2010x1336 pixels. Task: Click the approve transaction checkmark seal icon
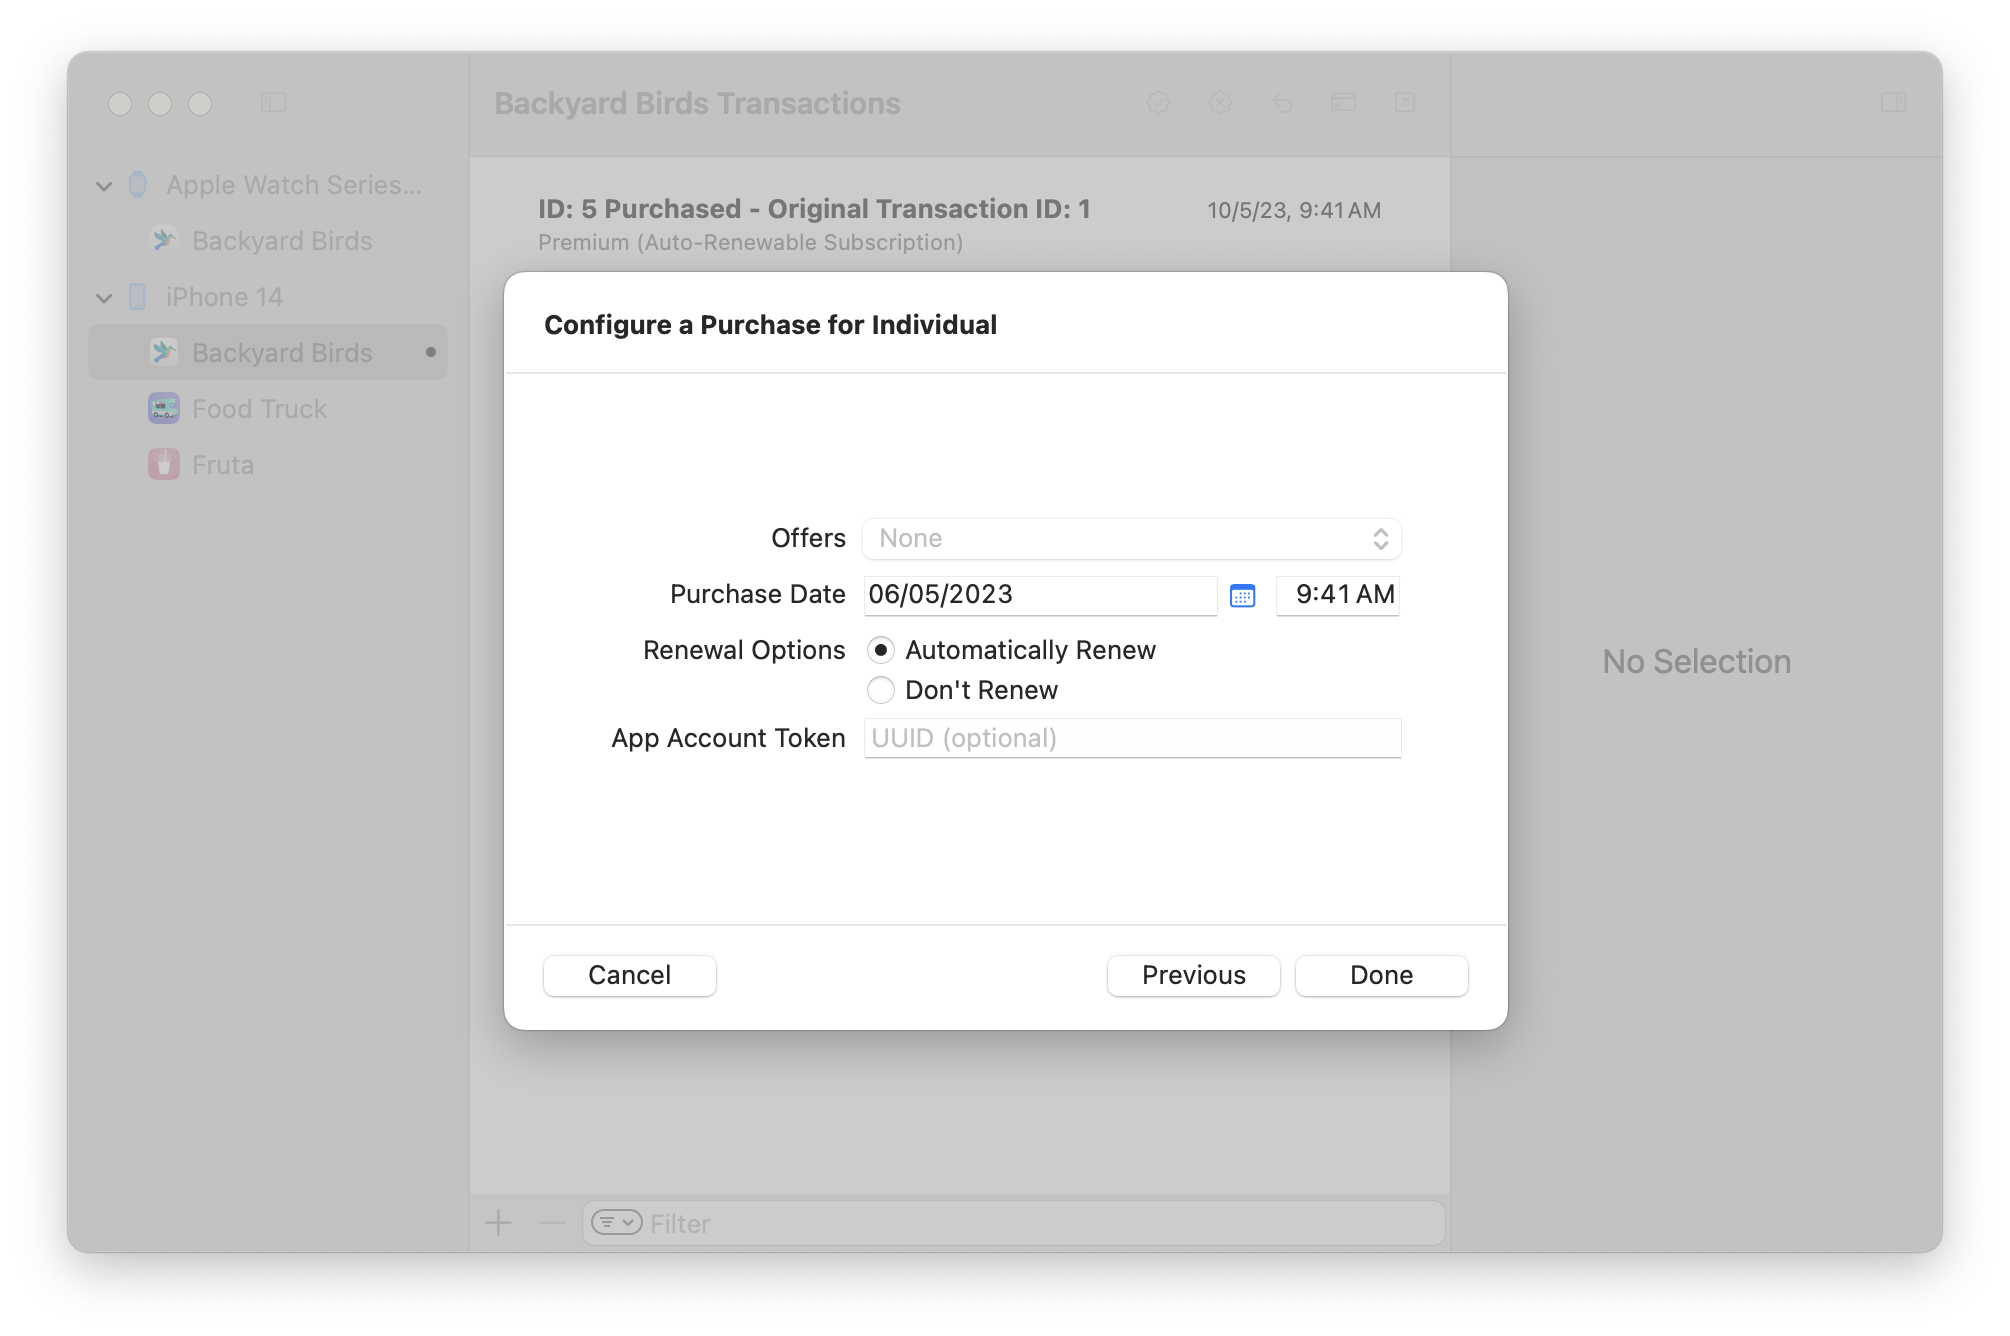pos(1158,103)
